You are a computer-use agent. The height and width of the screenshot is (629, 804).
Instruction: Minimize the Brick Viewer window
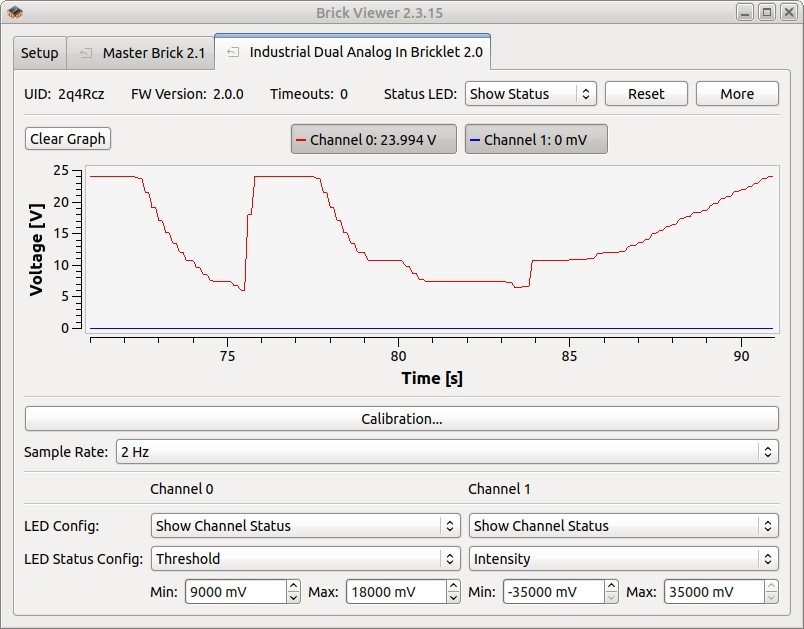[745, 12]
